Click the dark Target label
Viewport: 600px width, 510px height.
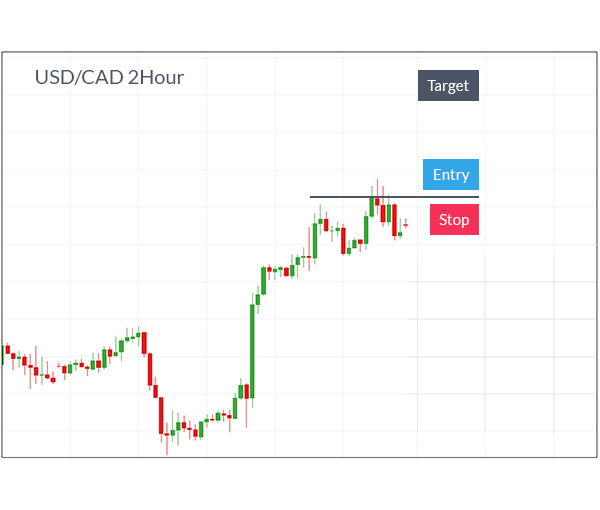point(448,85)
